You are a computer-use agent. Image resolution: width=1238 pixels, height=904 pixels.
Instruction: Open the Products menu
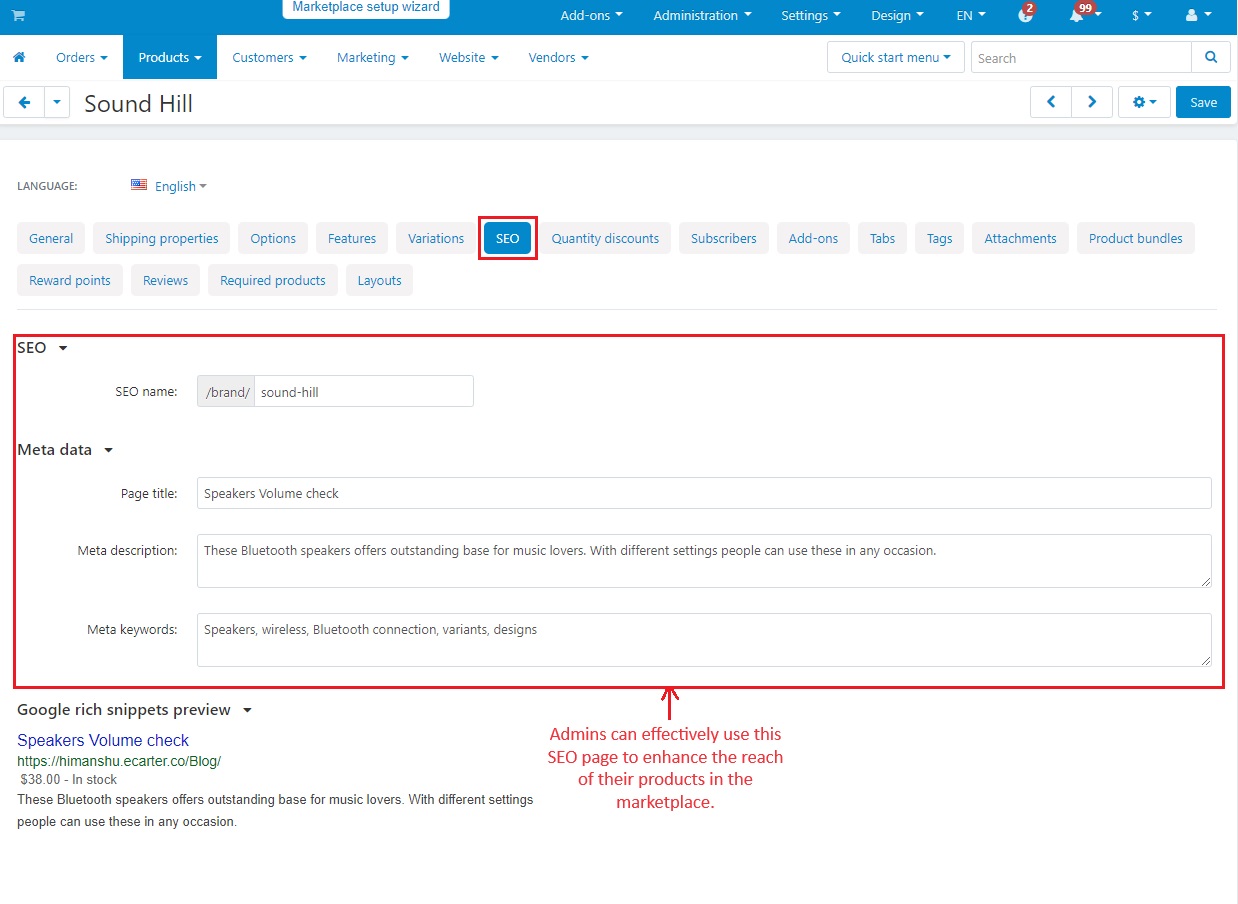[x=170, y=57]
